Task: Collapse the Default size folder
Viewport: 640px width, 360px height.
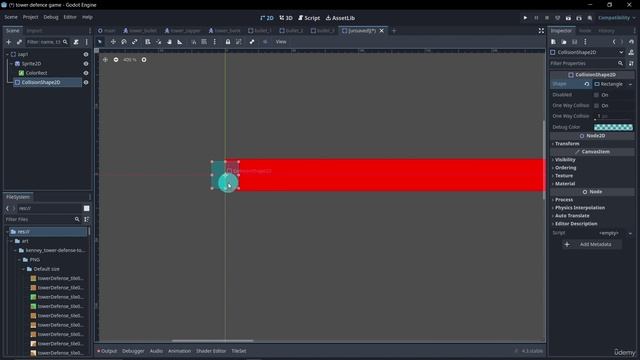Action: pyautogui.click(x=24, y=269)
